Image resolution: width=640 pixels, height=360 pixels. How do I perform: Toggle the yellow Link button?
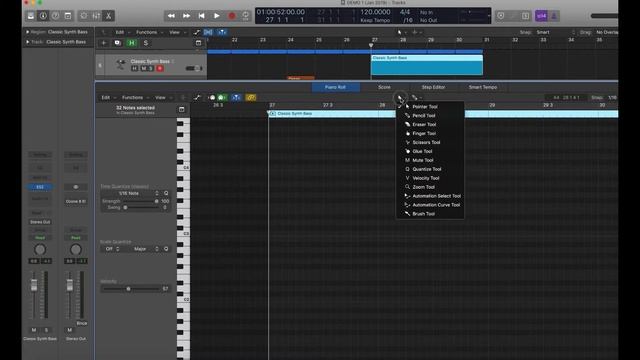click(x=251, y=98)
